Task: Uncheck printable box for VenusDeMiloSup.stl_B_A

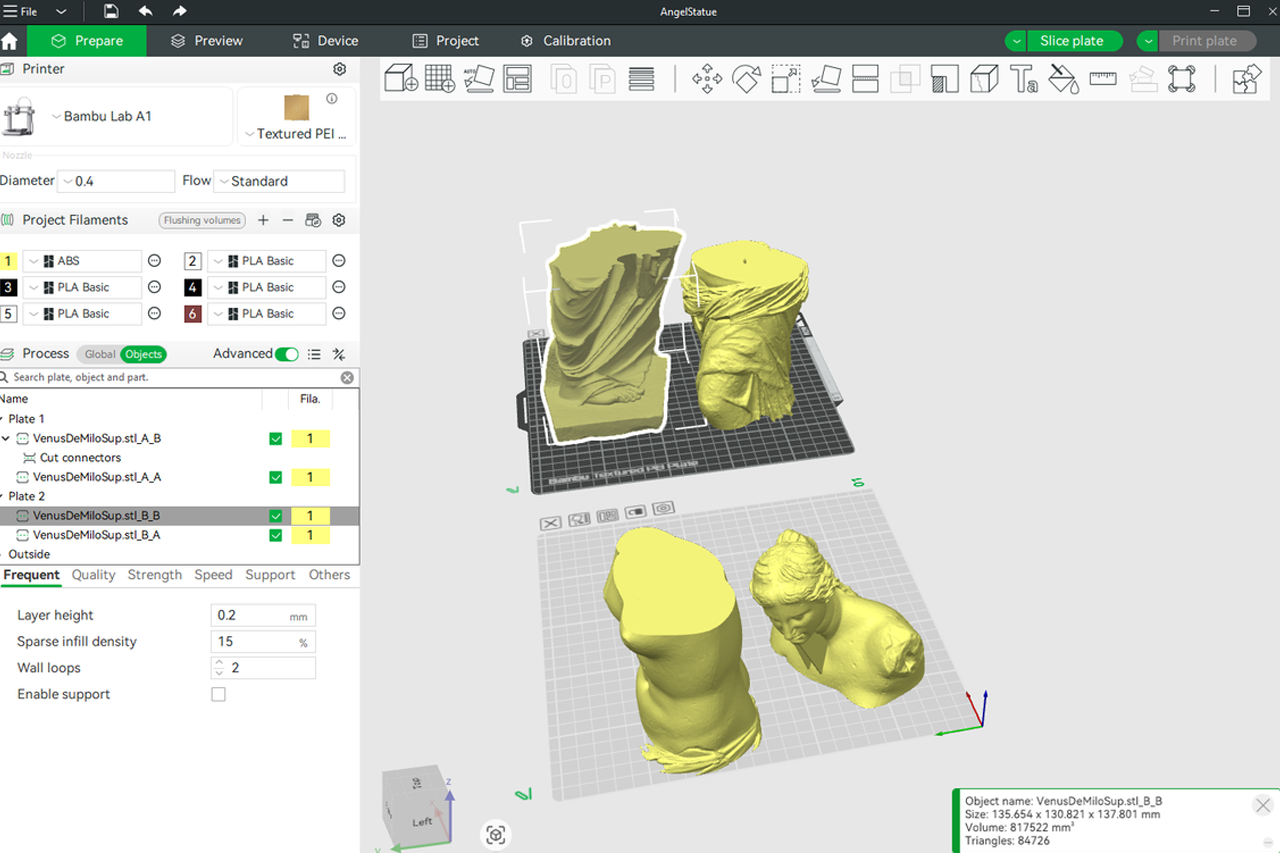Action: (276, 535)
